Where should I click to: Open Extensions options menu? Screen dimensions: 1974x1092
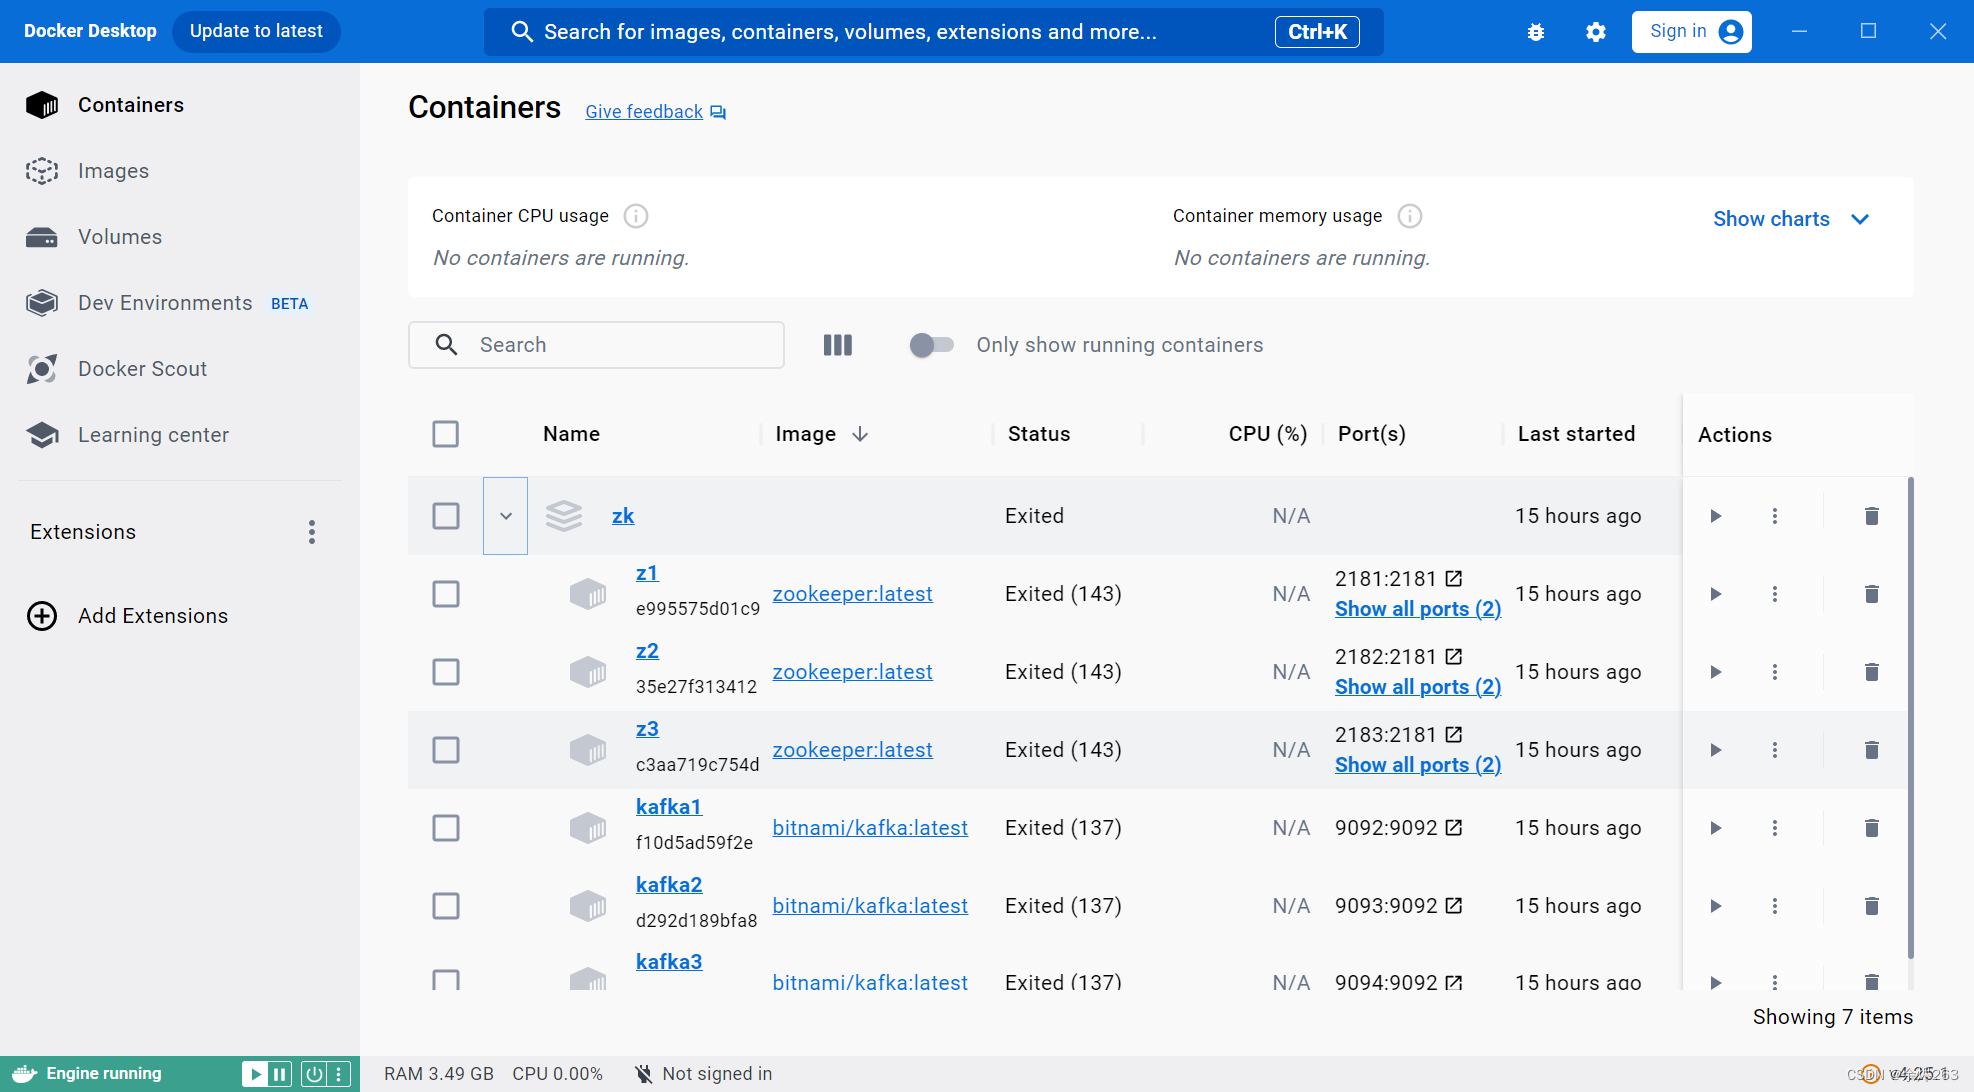(x=311, y=531)
